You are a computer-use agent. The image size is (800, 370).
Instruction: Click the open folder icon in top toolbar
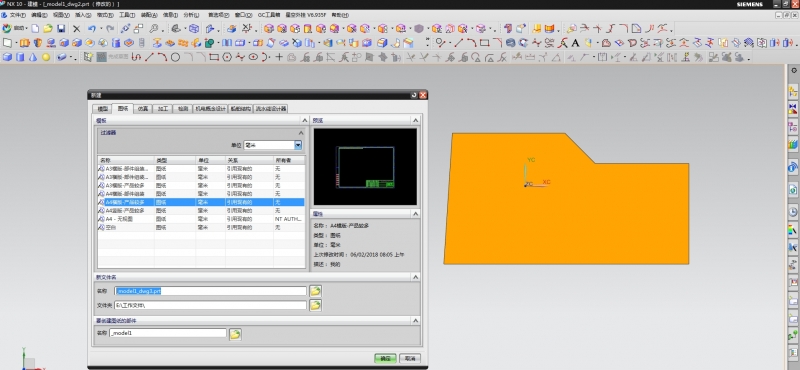[x=48, y=29]
